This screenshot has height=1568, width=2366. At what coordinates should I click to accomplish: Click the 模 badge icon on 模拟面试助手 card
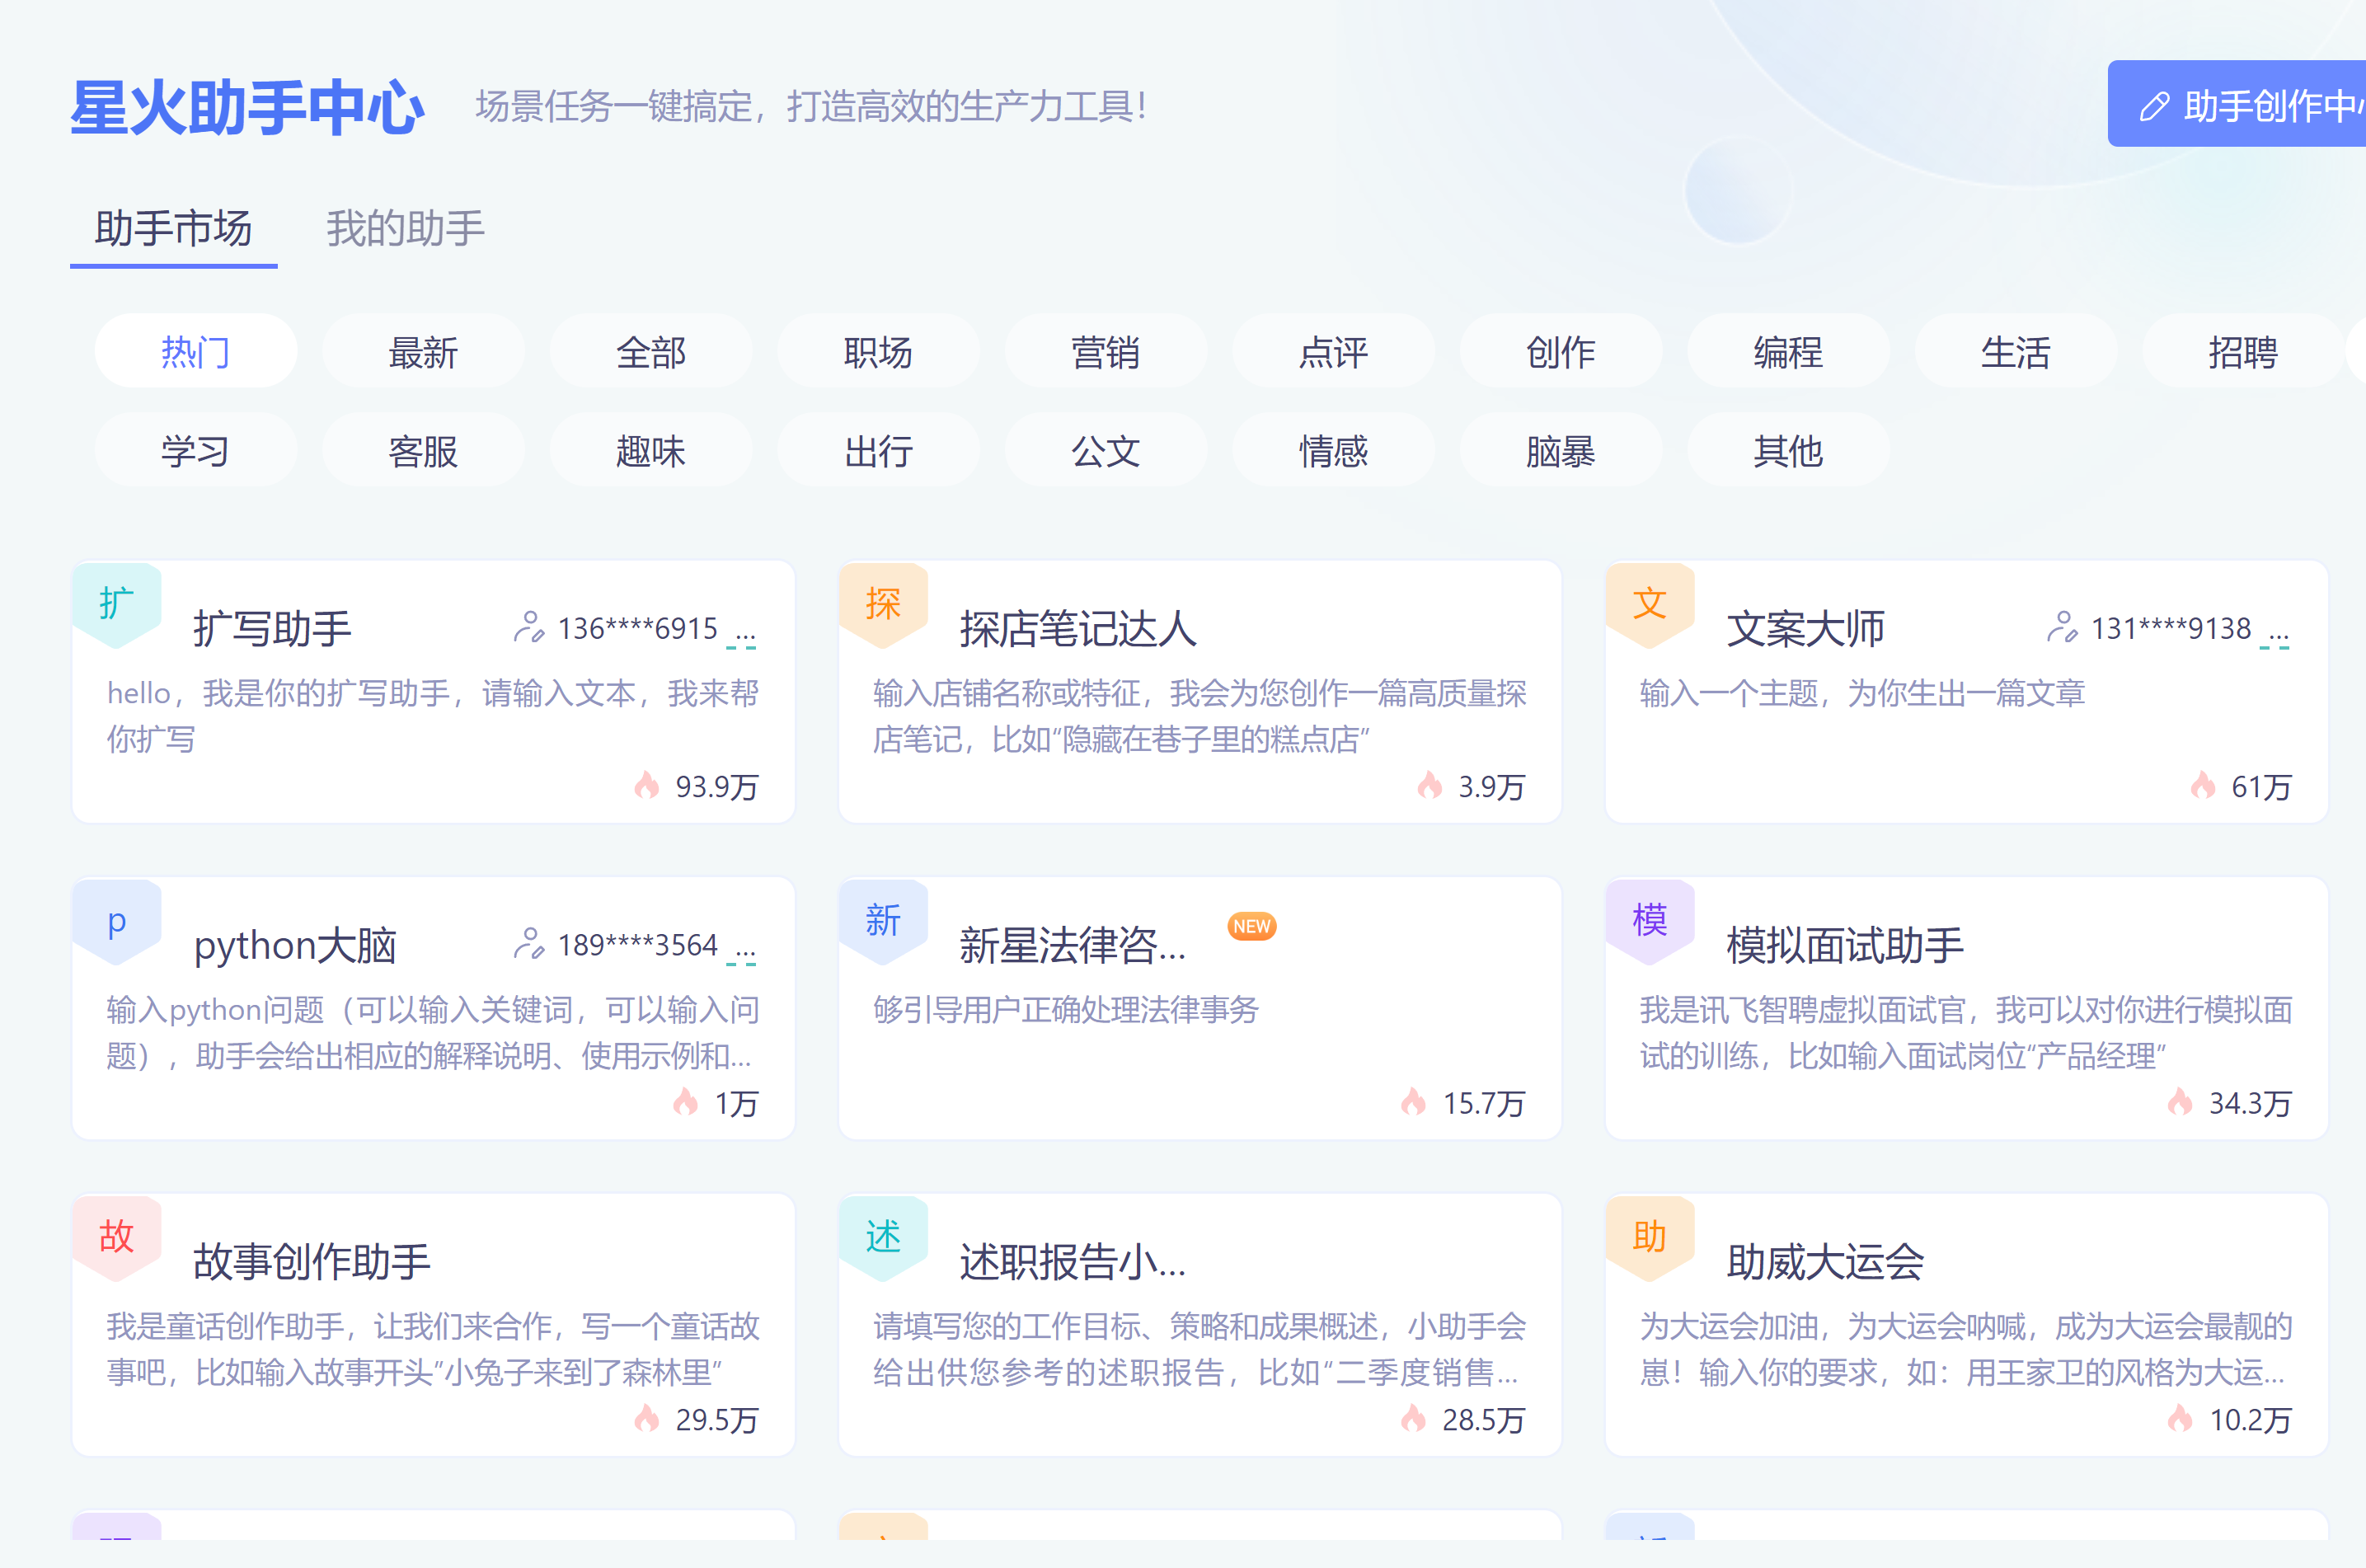coord(1650,920)
